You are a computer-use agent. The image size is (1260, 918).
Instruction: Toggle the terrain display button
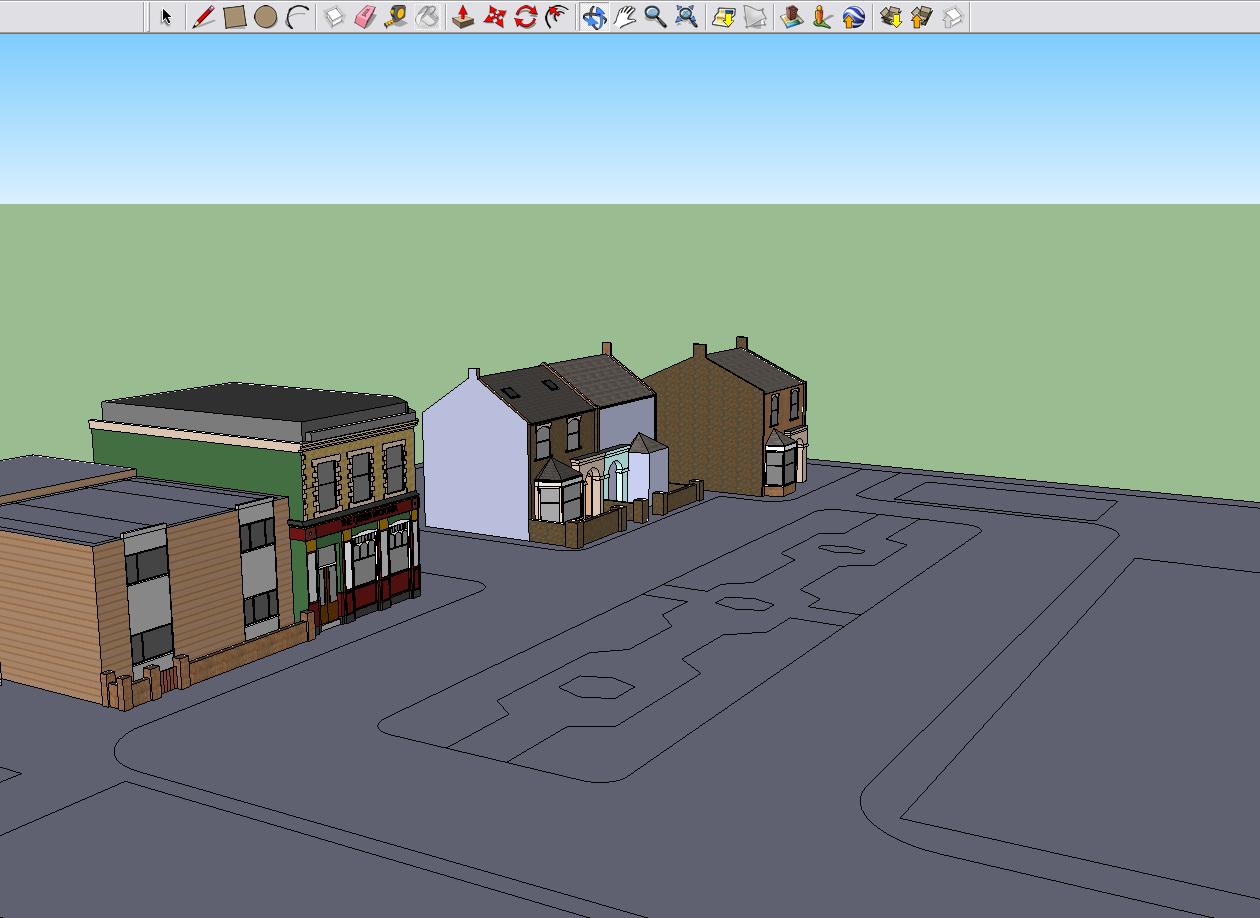coord(754,17)
